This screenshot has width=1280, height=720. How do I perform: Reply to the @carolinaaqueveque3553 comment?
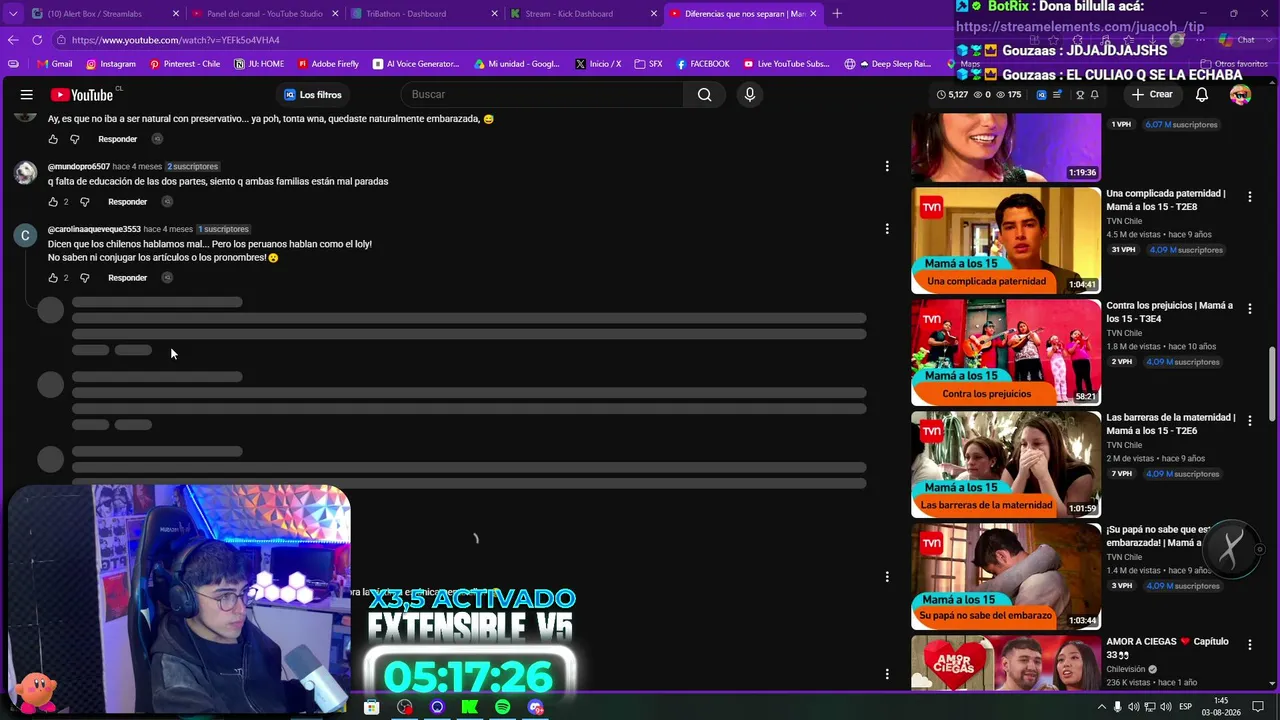tap(127, 278)
